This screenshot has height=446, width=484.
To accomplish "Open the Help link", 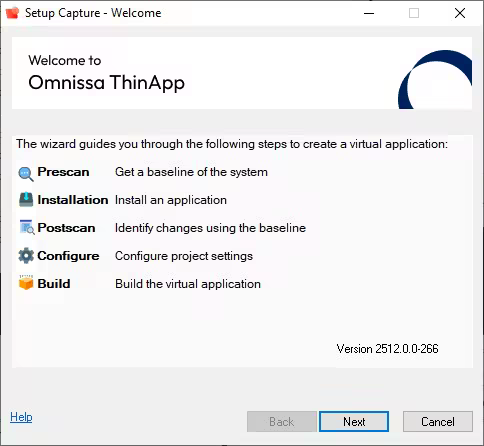I will pyautogui.click(x=21, y=417).
